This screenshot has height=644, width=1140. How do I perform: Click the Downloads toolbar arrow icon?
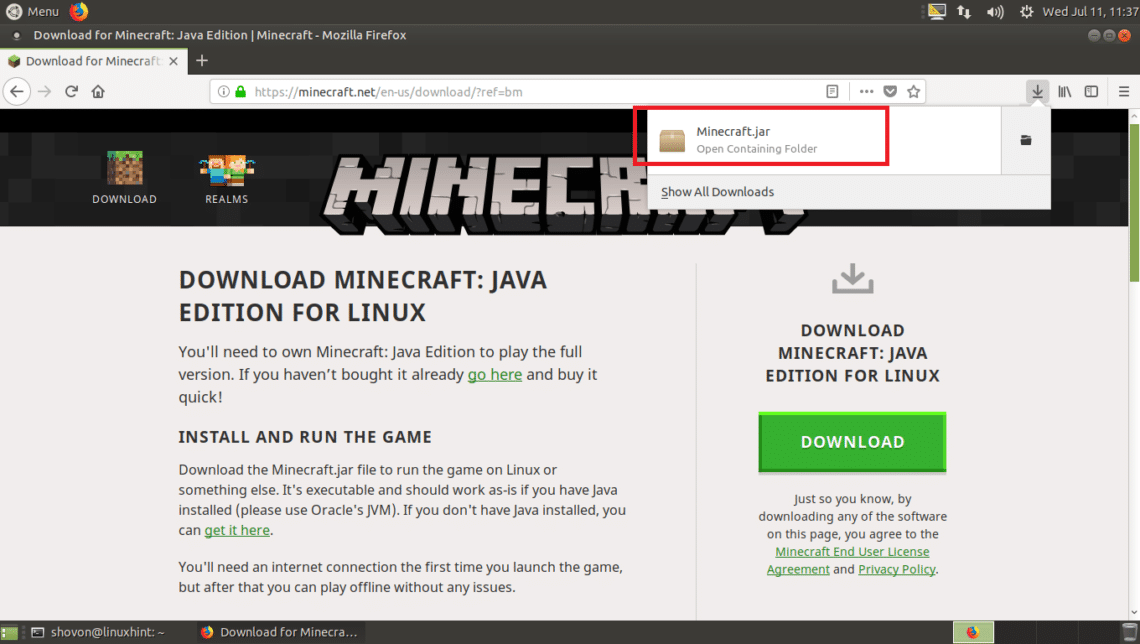pyautogui.click(x=1037, y=92)
